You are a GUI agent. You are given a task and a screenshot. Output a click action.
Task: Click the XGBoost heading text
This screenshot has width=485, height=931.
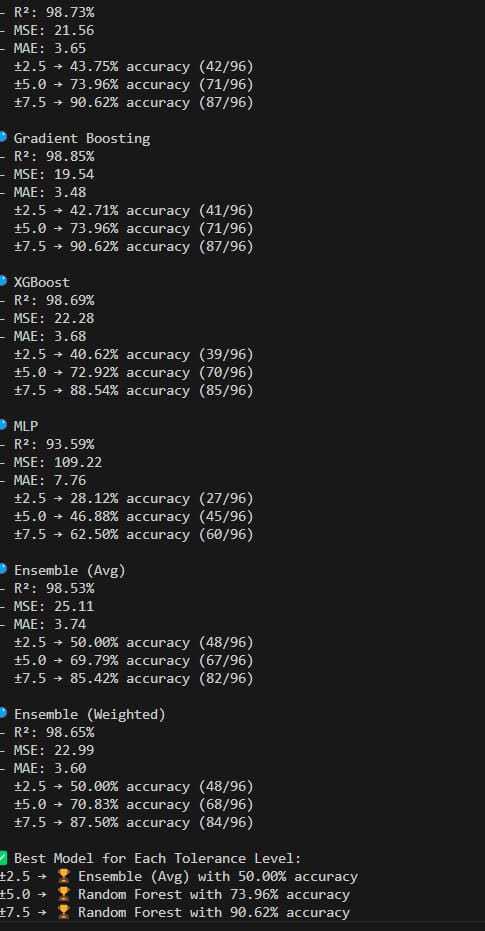42,282
